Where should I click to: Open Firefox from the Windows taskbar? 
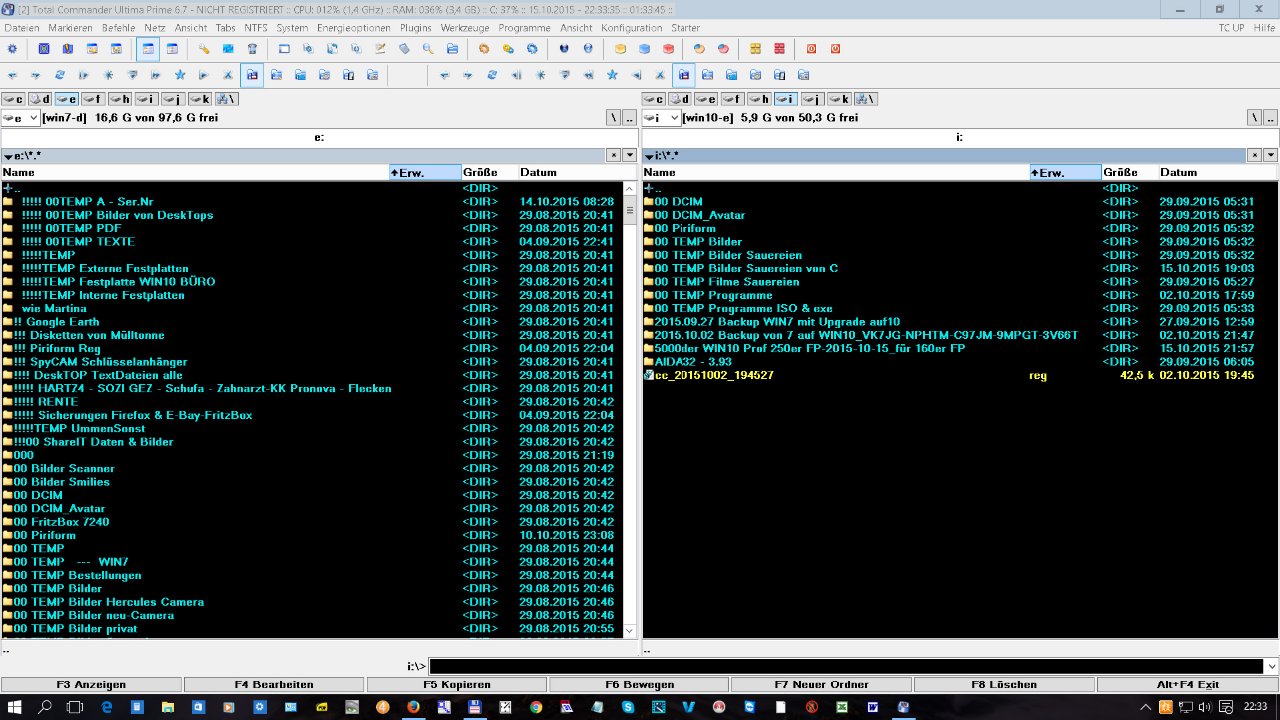pyautogui.click(x=412, y=707)
